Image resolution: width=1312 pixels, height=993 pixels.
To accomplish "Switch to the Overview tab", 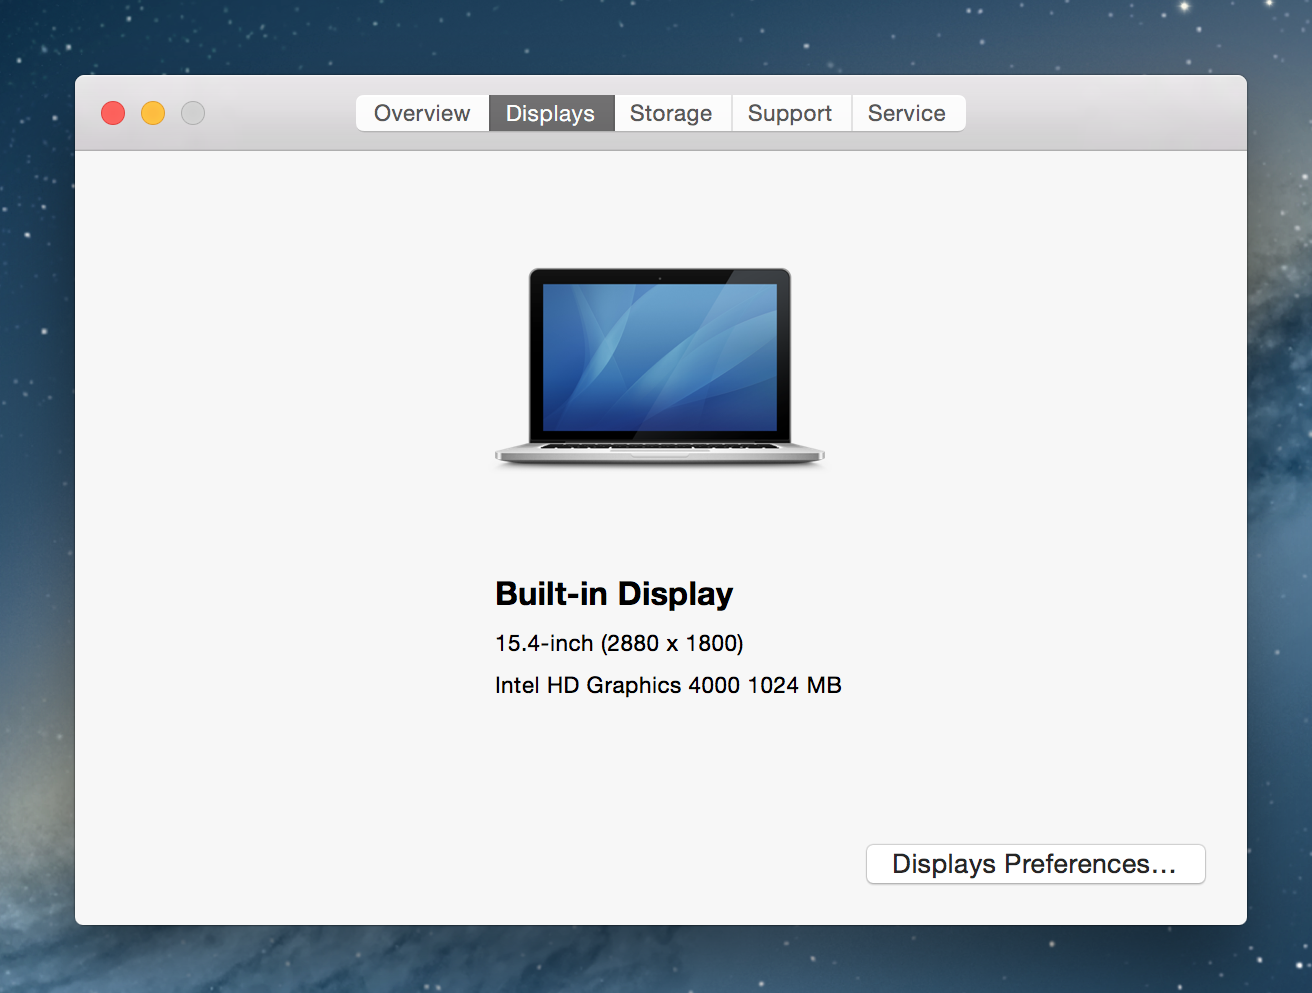I will (x=421, y=113).
